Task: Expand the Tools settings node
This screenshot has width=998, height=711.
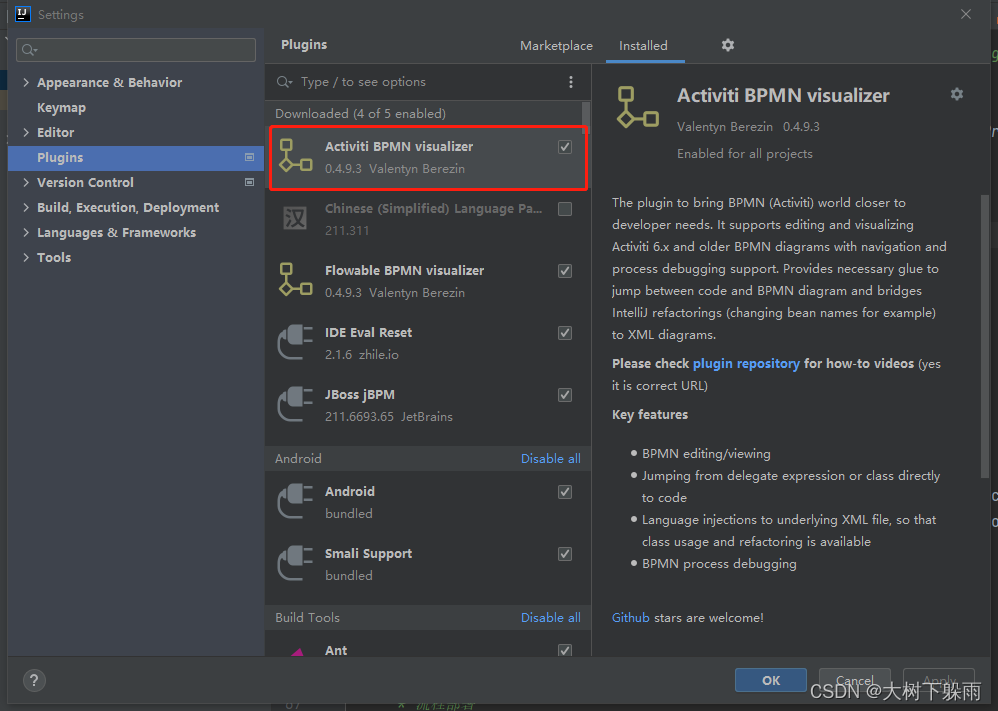Action: click(26, 257)
